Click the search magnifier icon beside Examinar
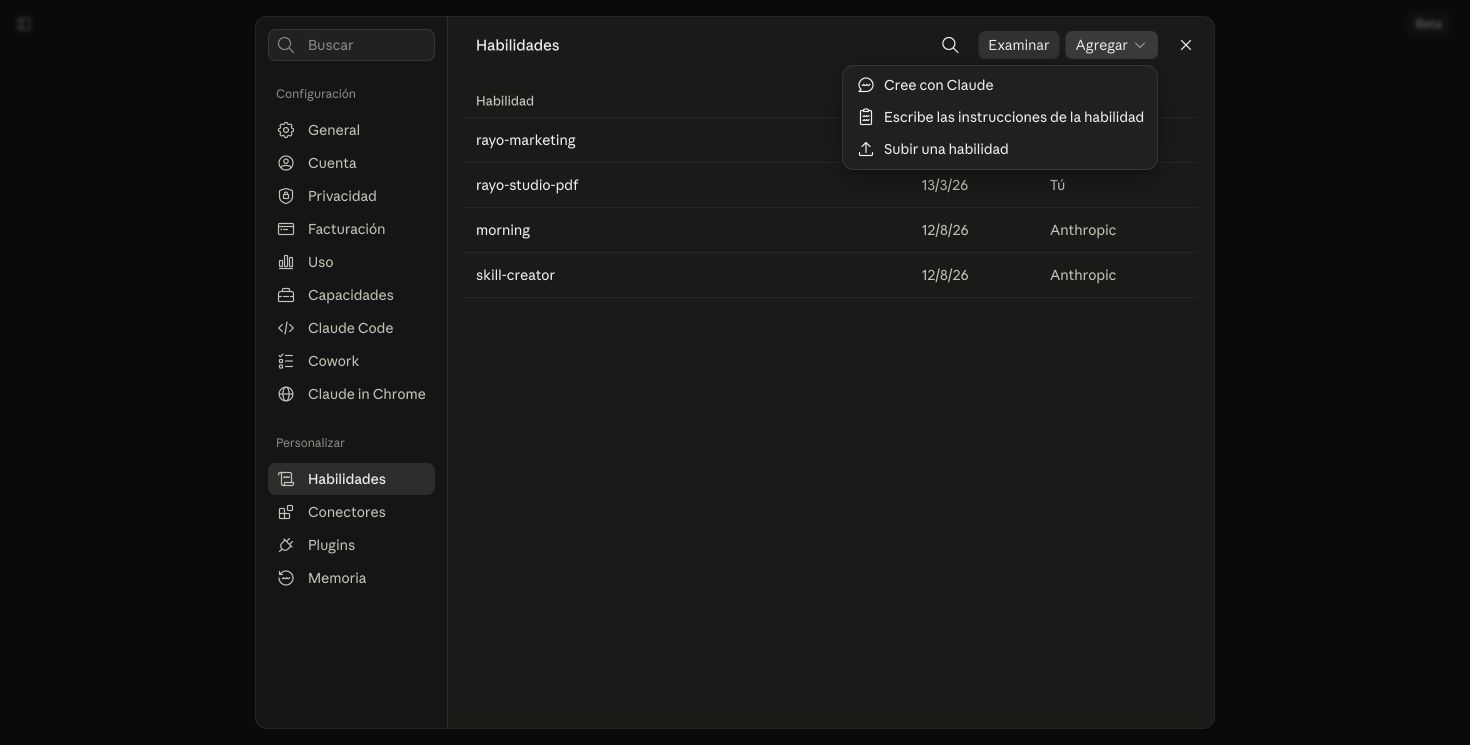 (x=950, y=45)
